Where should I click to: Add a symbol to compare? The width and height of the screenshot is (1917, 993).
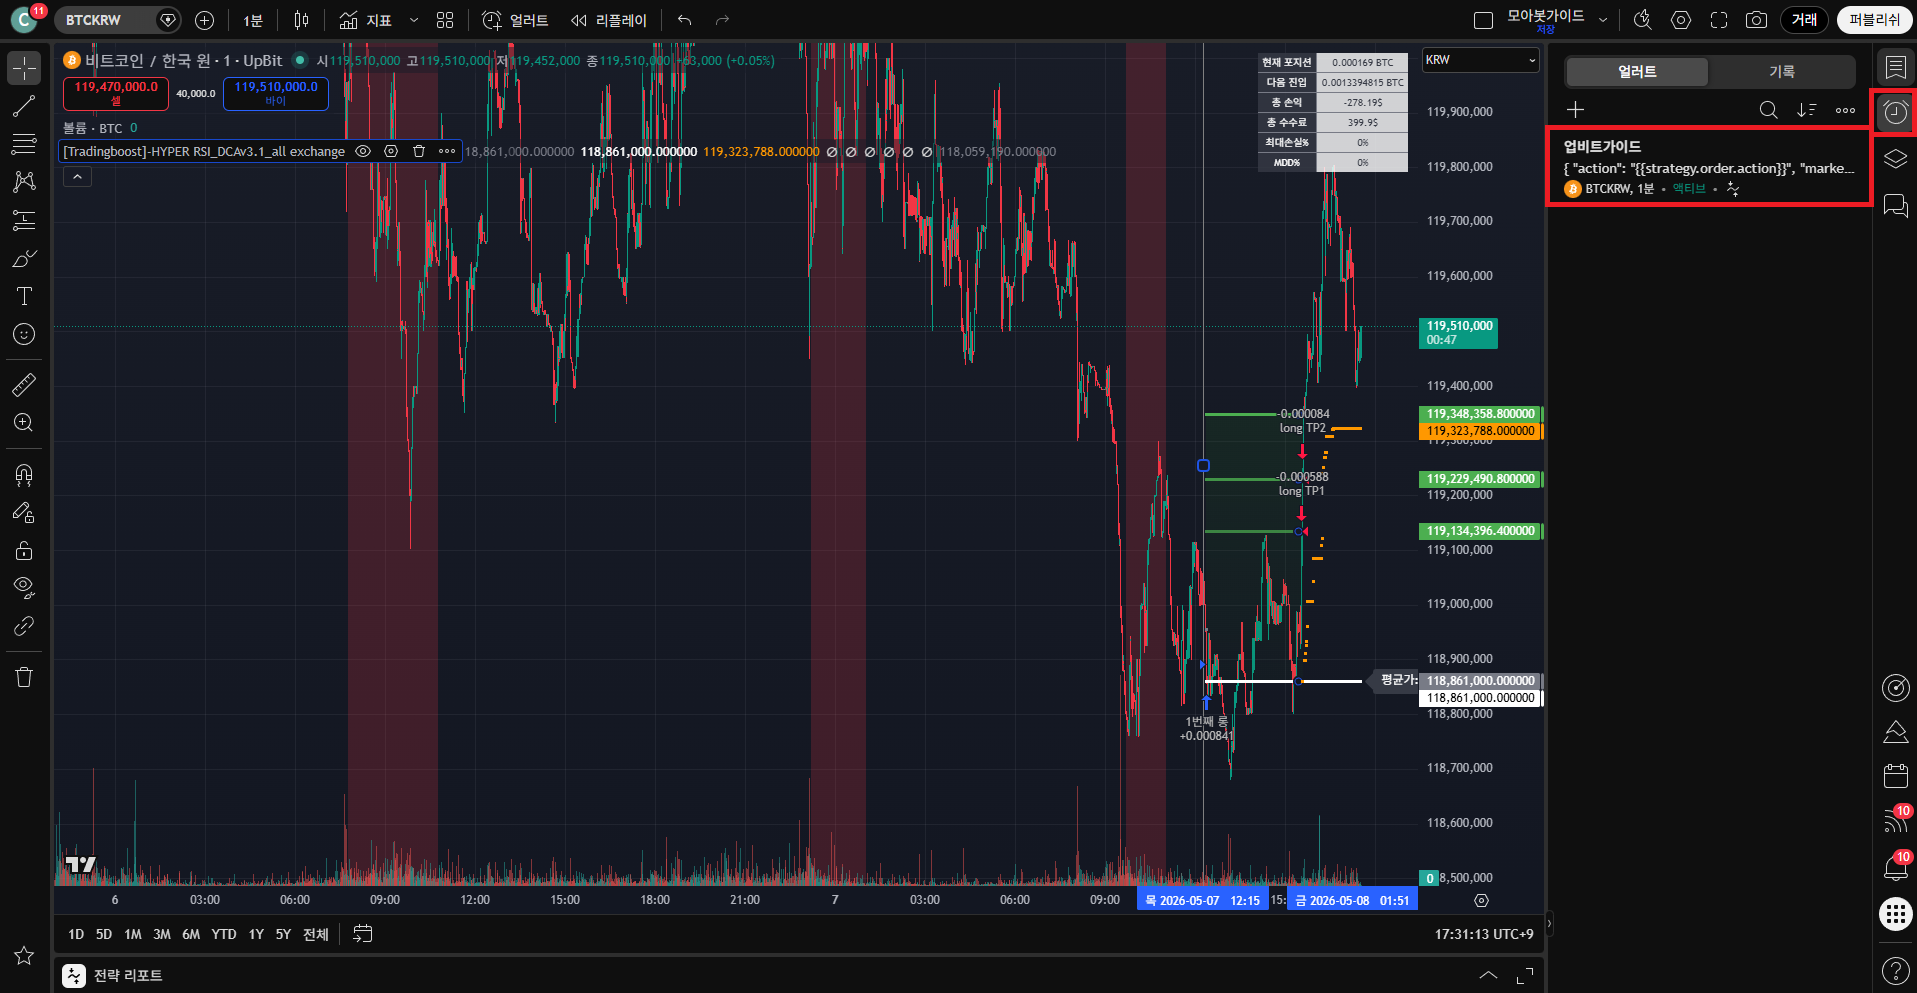pyautogui.click(x=204, y=20)
